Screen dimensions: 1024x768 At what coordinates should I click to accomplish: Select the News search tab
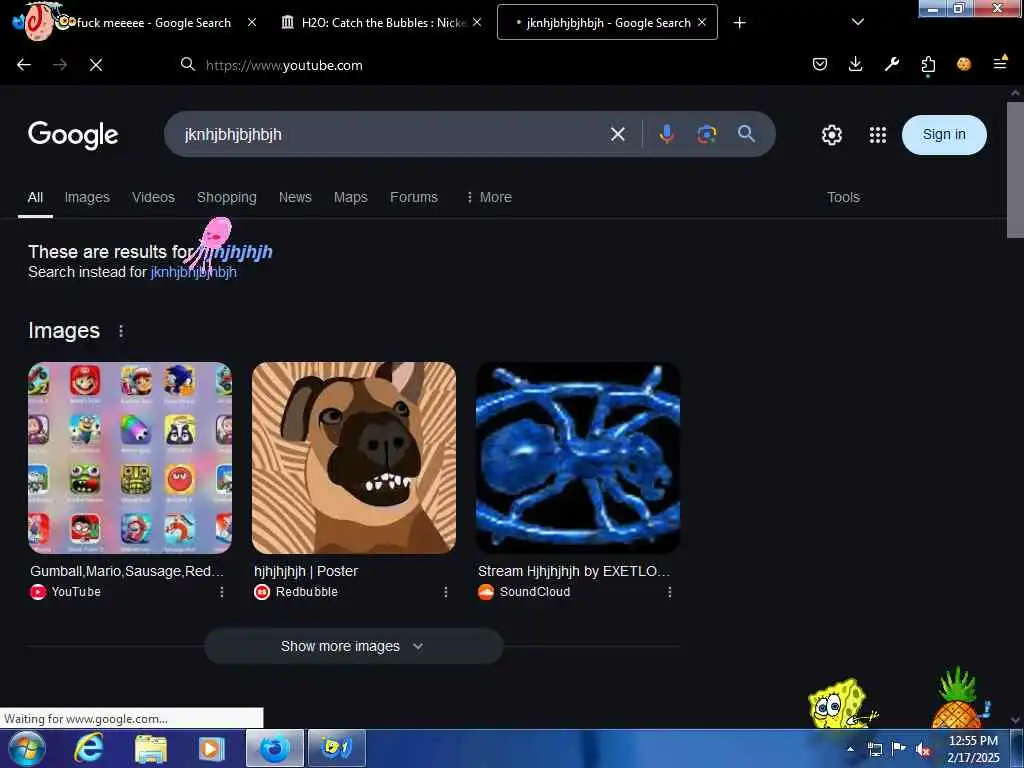click(x=295, y=197)
